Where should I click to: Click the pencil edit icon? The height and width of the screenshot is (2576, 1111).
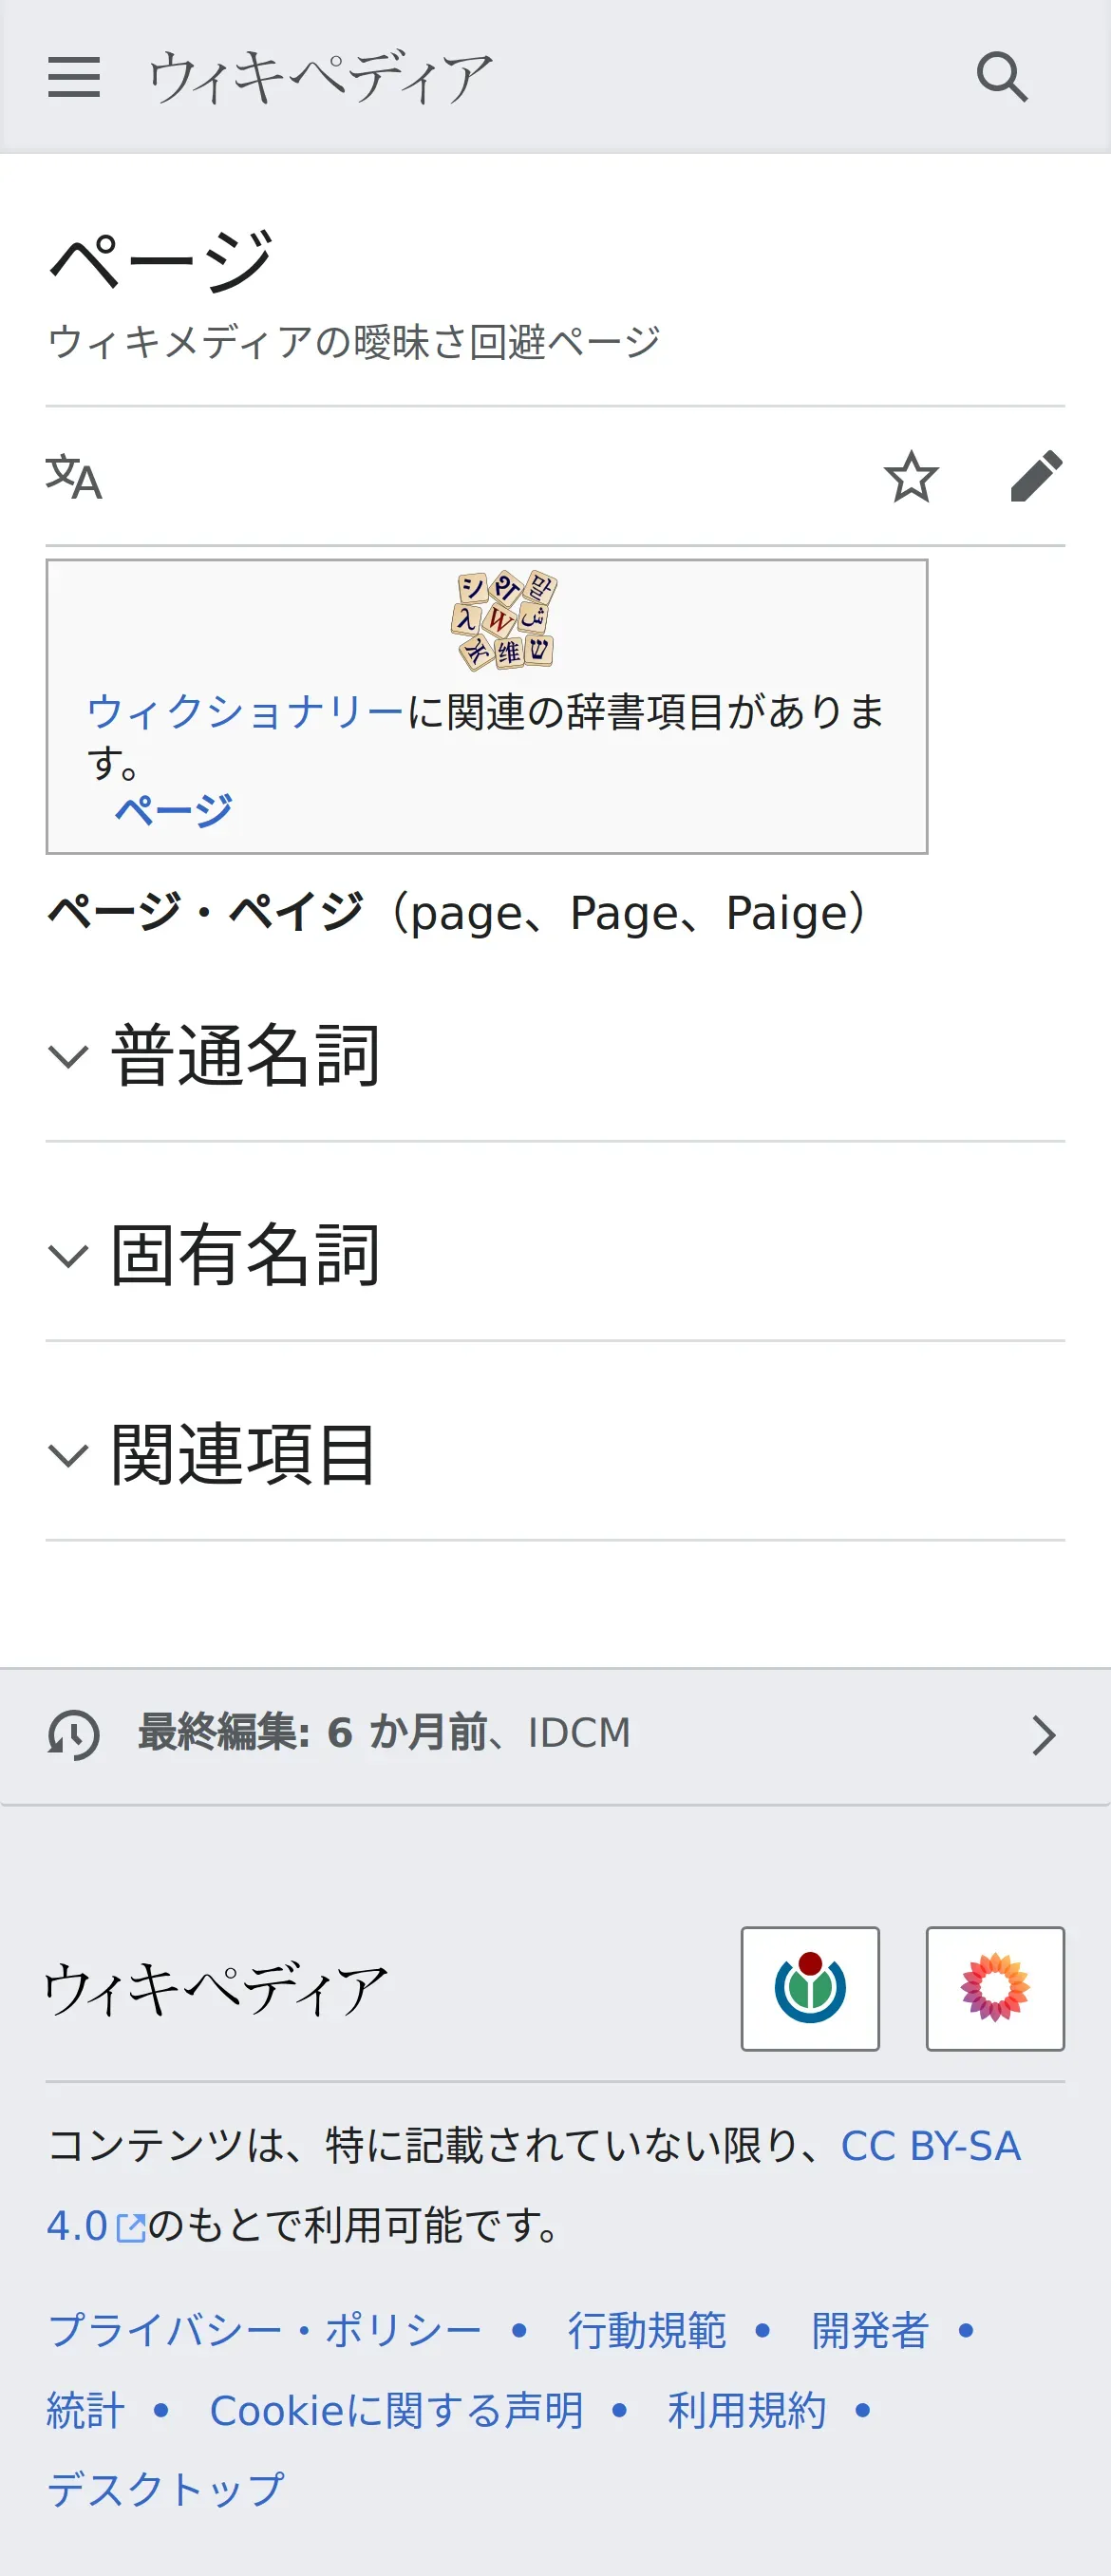(x=1036, y=477)
